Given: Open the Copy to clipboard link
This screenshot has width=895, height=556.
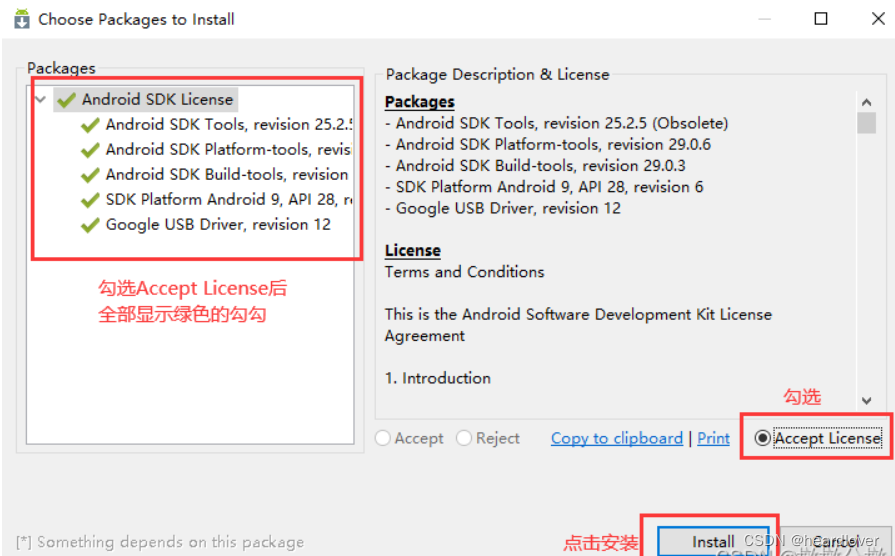Looking at the screenshot, I should pos(616,438).
